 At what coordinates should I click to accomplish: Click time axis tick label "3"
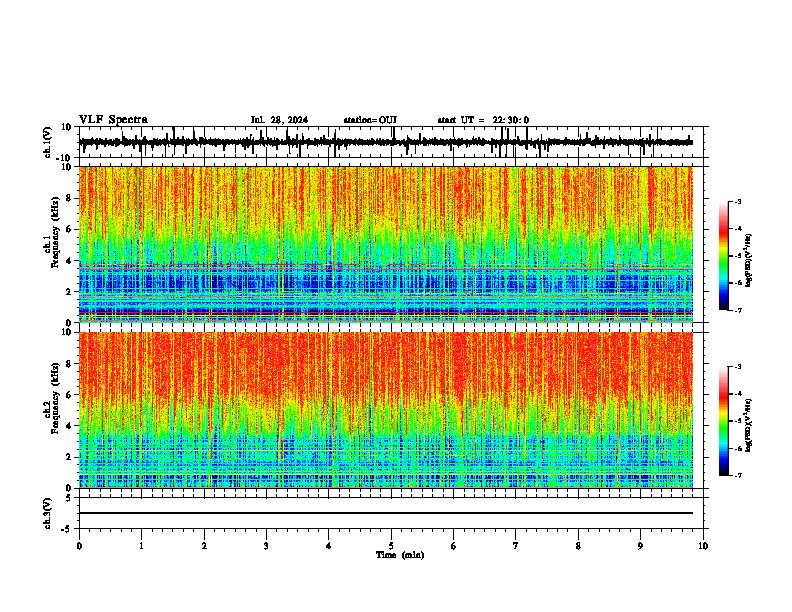pyautogui.click(x=266, y=546)
